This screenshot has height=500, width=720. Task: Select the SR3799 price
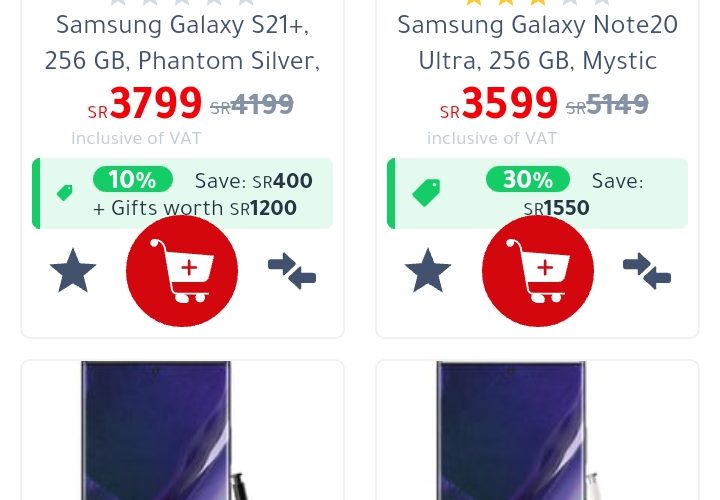tap(145, 104)
